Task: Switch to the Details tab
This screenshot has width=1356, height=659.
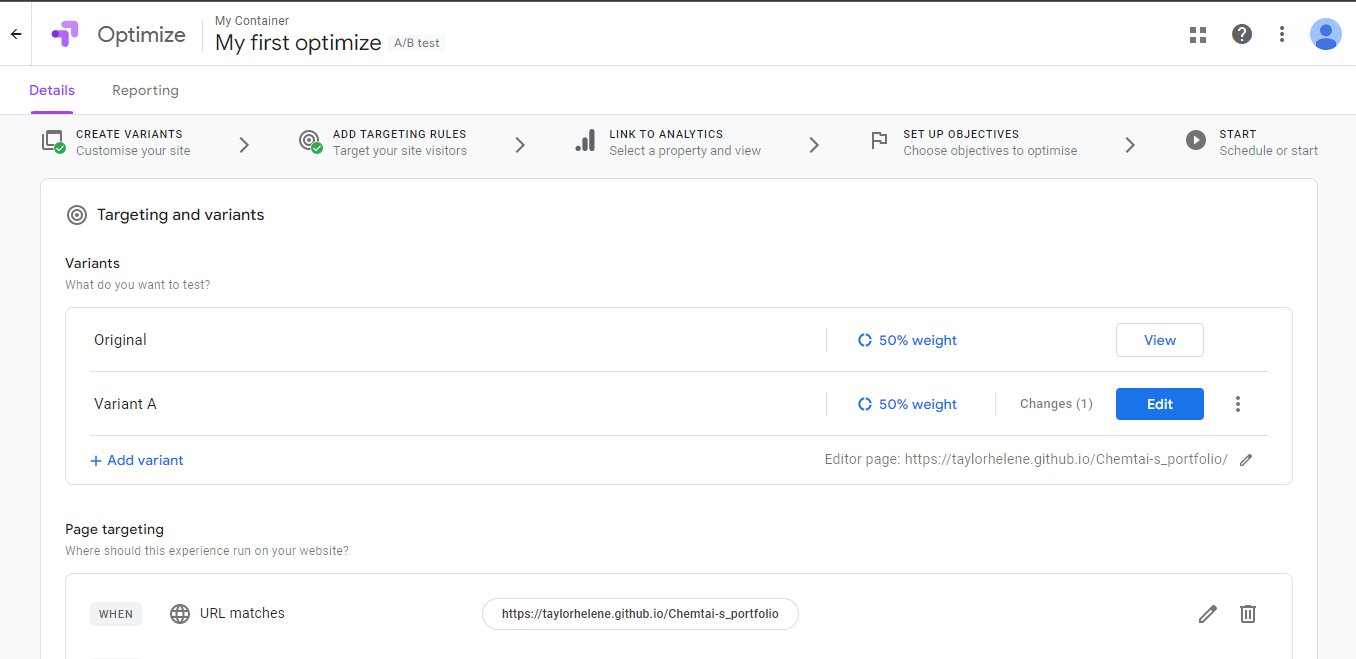Action: point(52,90)
